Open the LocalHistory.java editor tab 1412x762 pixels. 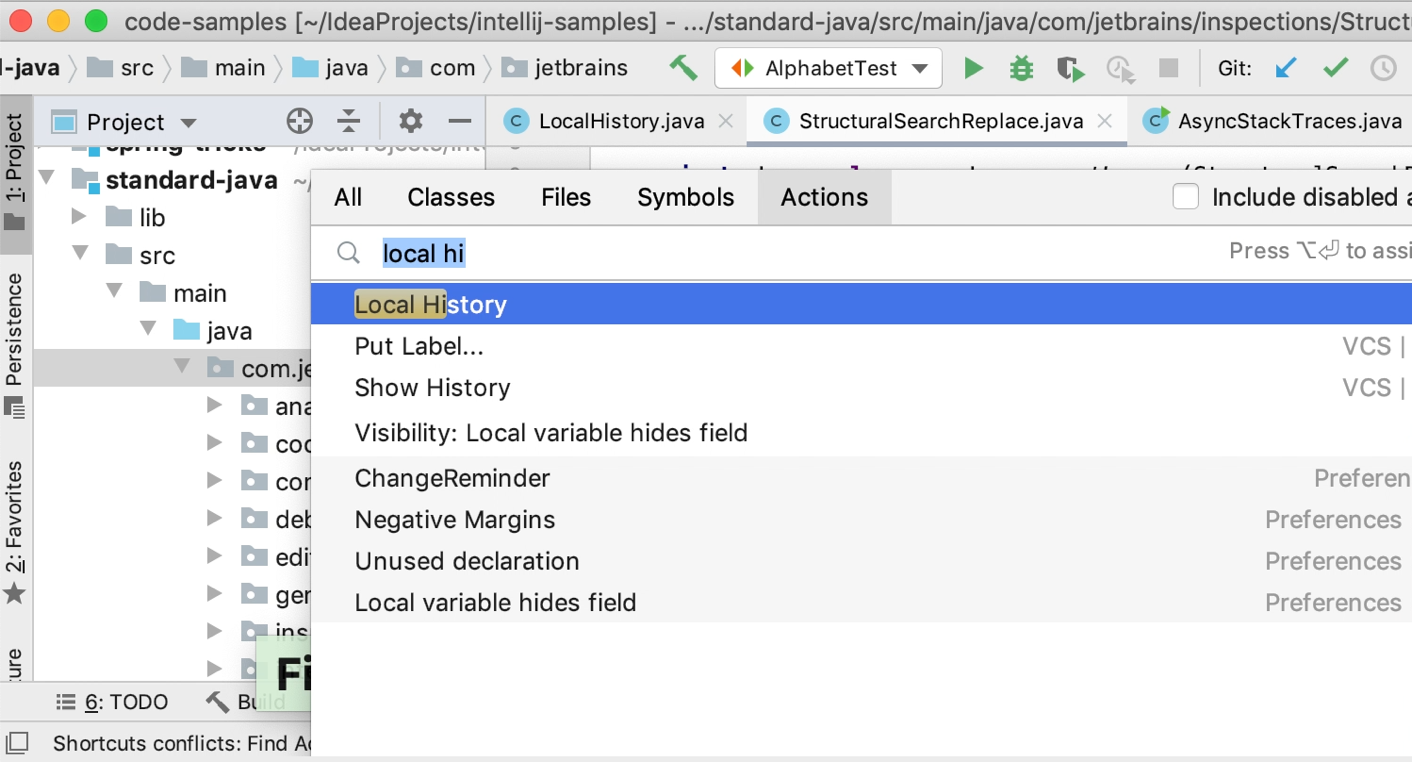click(620, 122)
